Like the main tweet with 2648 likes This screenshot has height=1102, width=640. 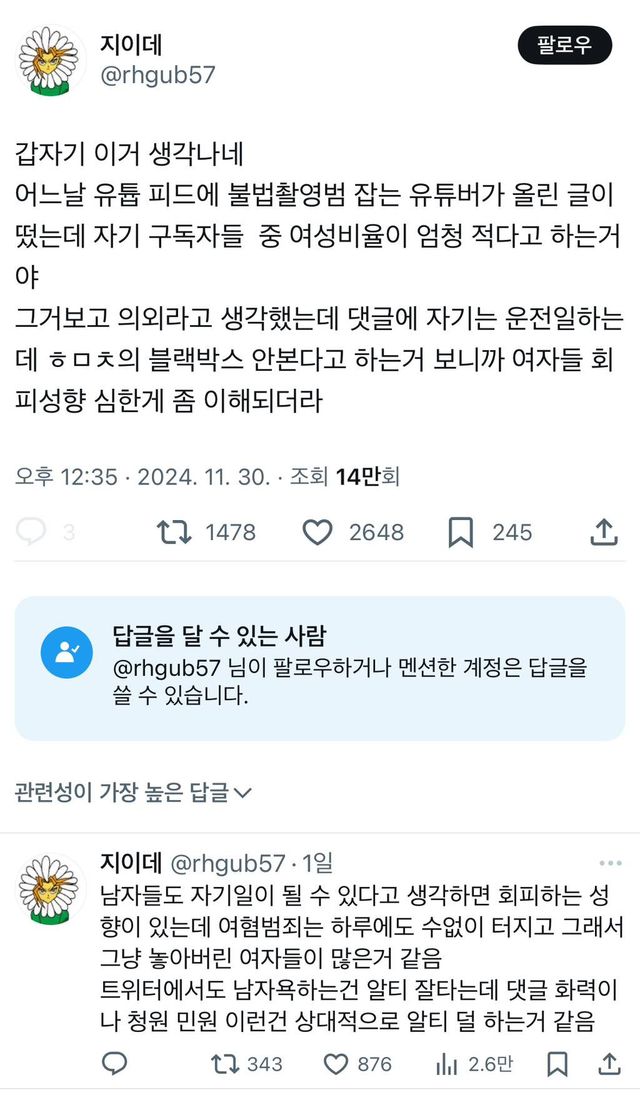click(x=317, y=532)
